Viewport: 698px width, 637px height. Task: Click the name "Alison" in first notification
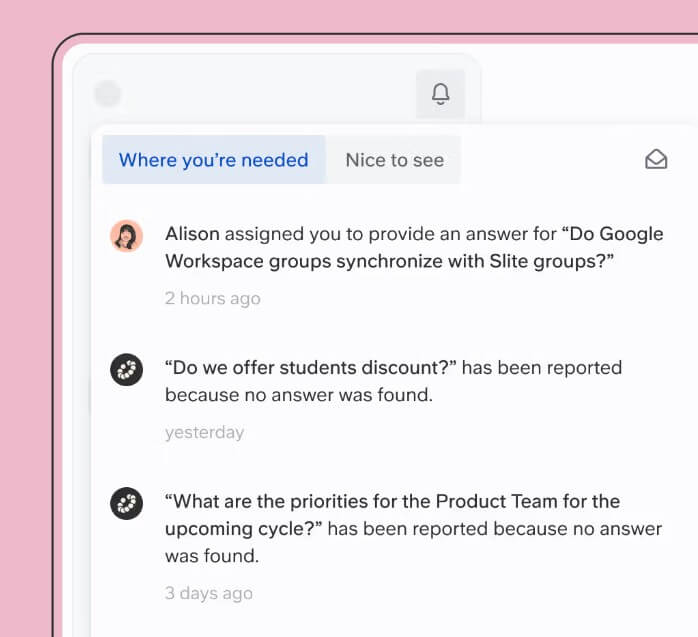click(192, 234)
